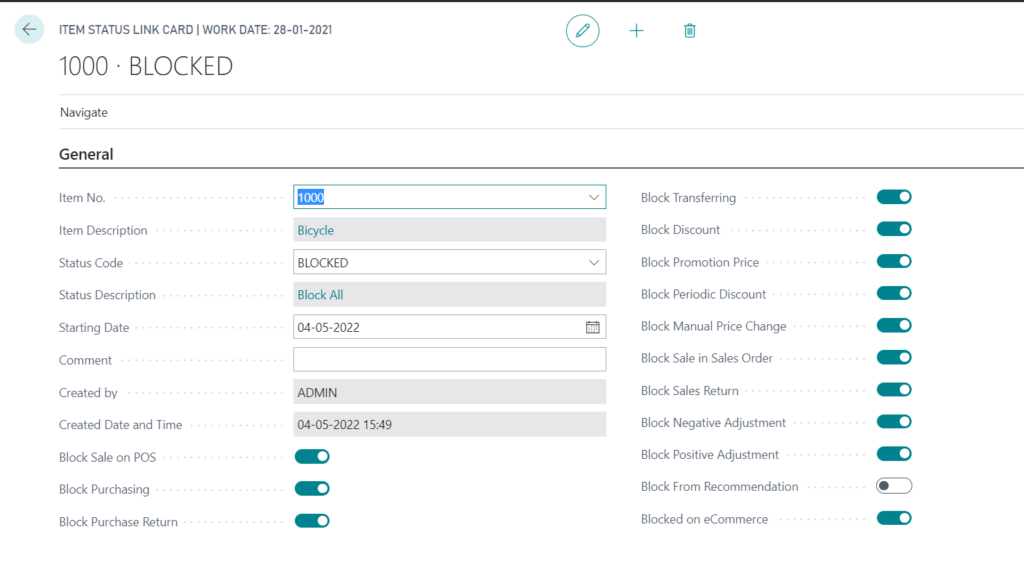
Task: Follow the Block All status link
Action: coord(320,295)
